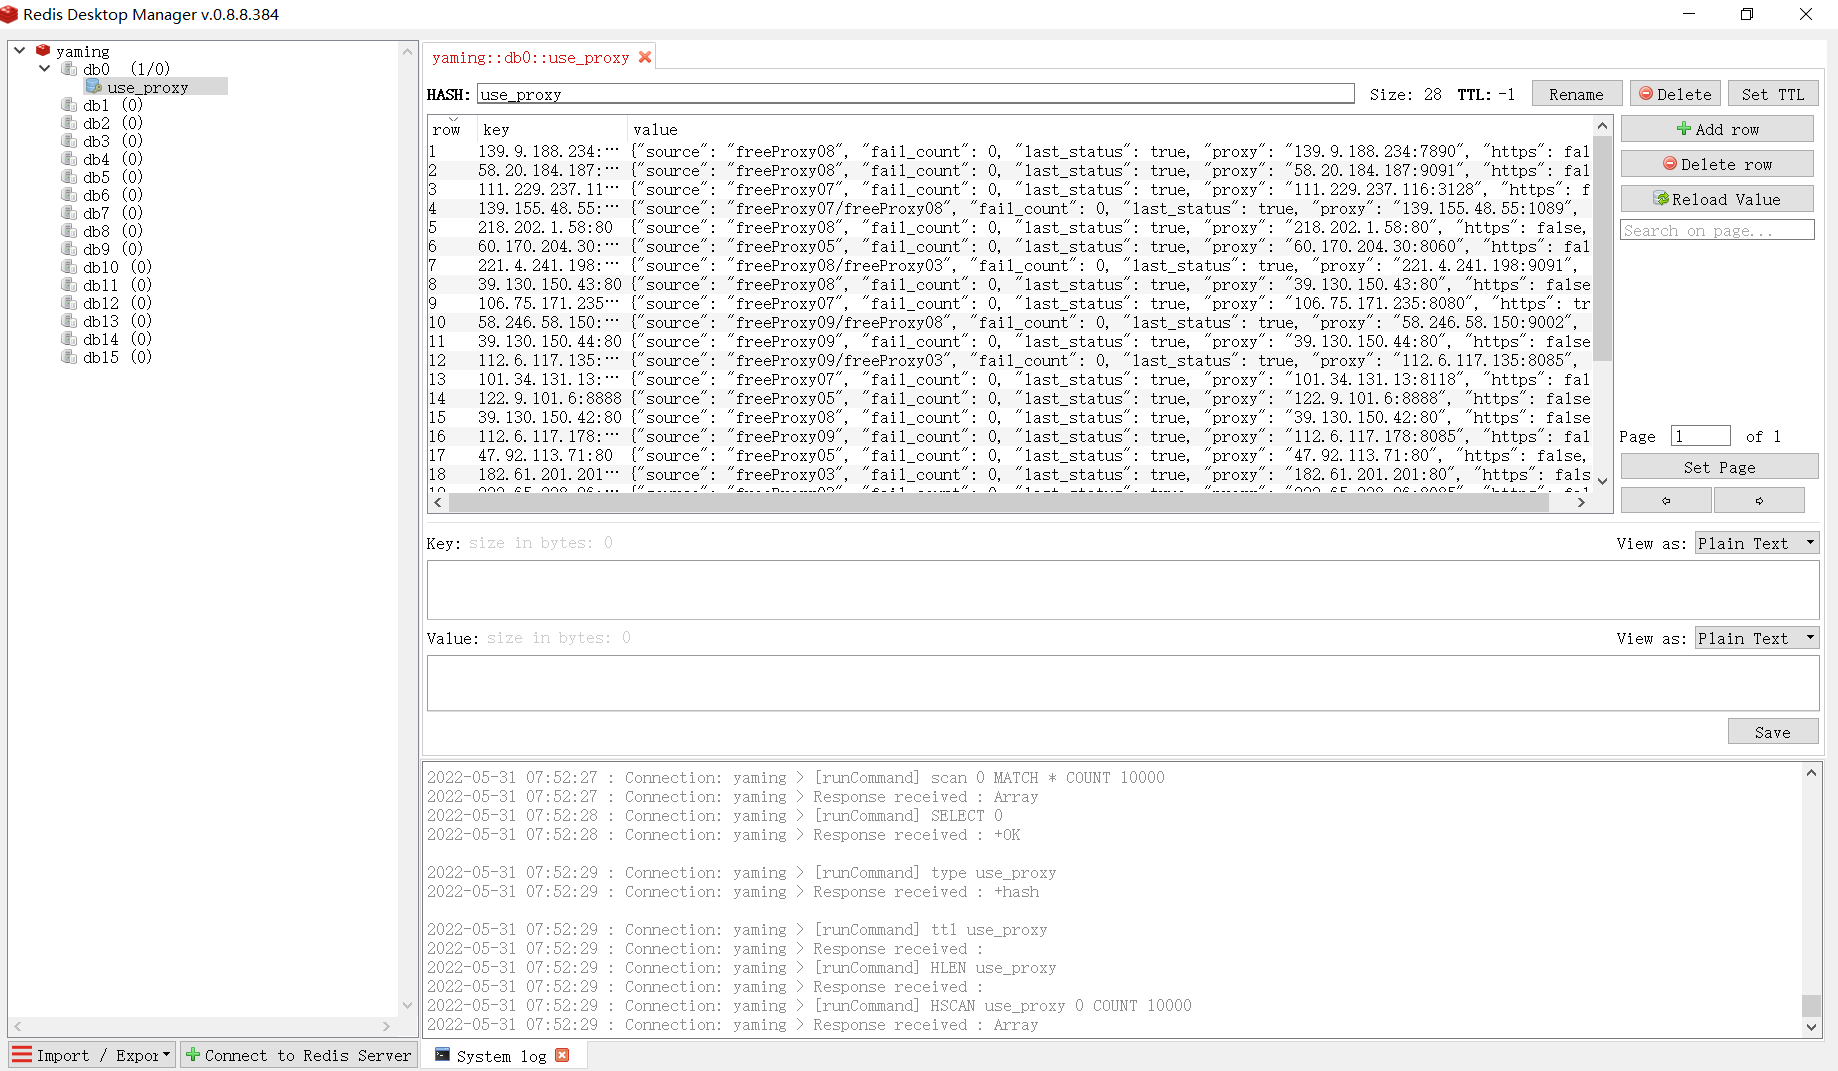1838x1071 pixels.
Task: Click the 'Search on page' input field
Action: tap(1716, 229)
